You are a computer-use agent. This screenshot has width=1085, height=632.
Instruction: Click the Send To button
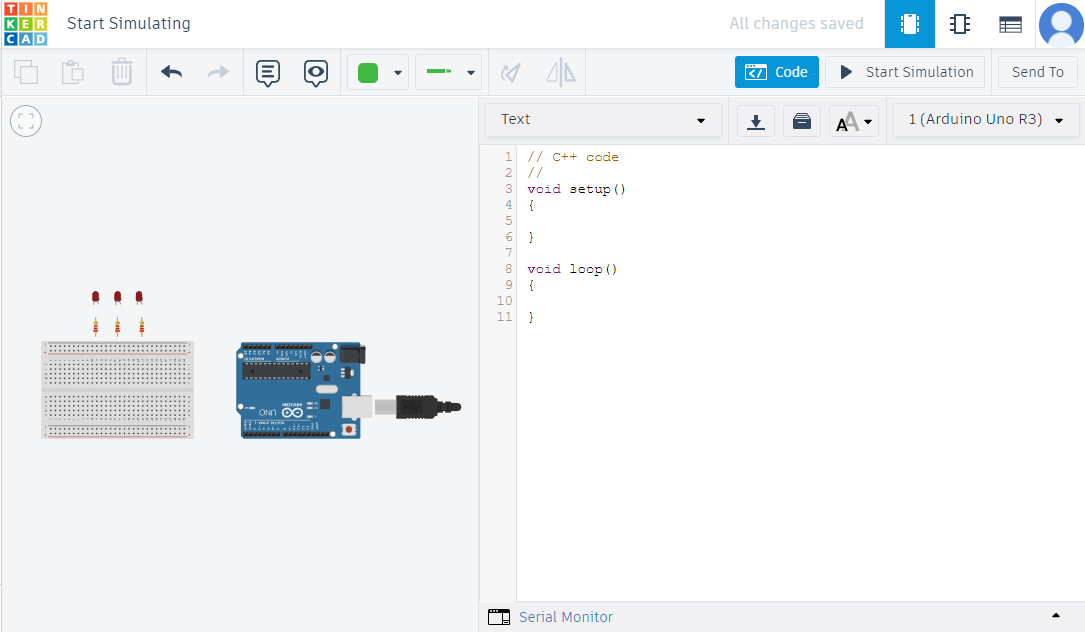pyautogui.click(x=1037, y=71)
